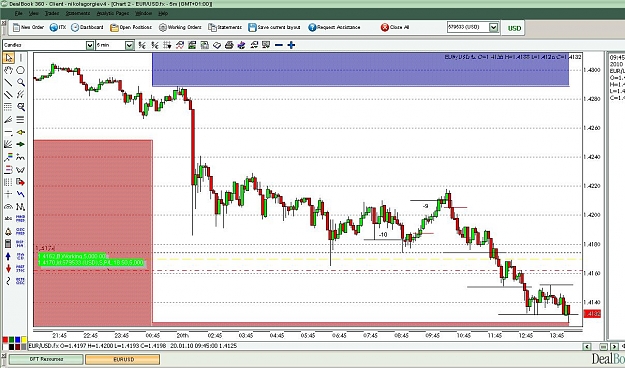Click the Statements toolbar button
The height and width of the screenshot is (368, 625).
225,27
